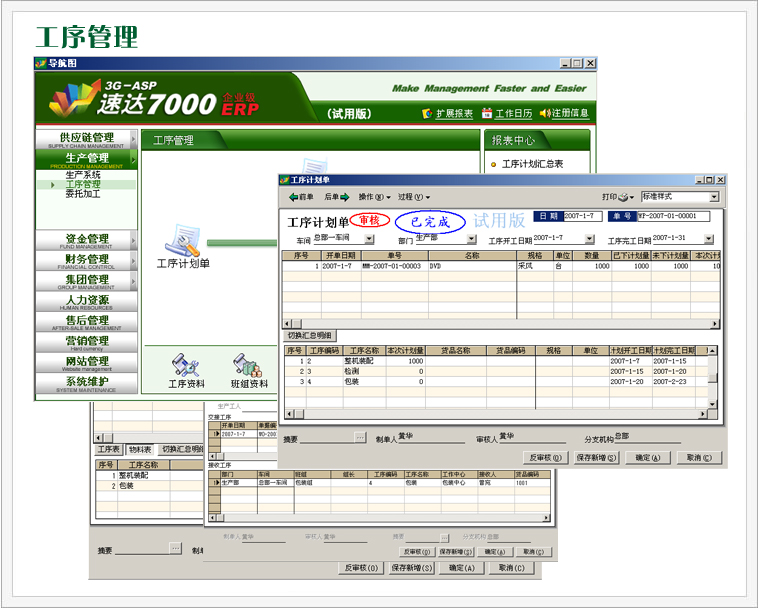Click the 摘要 input field in 工序计划单
Image resolution: width=758 pixels, height=608 pixels.
point(327,438)
